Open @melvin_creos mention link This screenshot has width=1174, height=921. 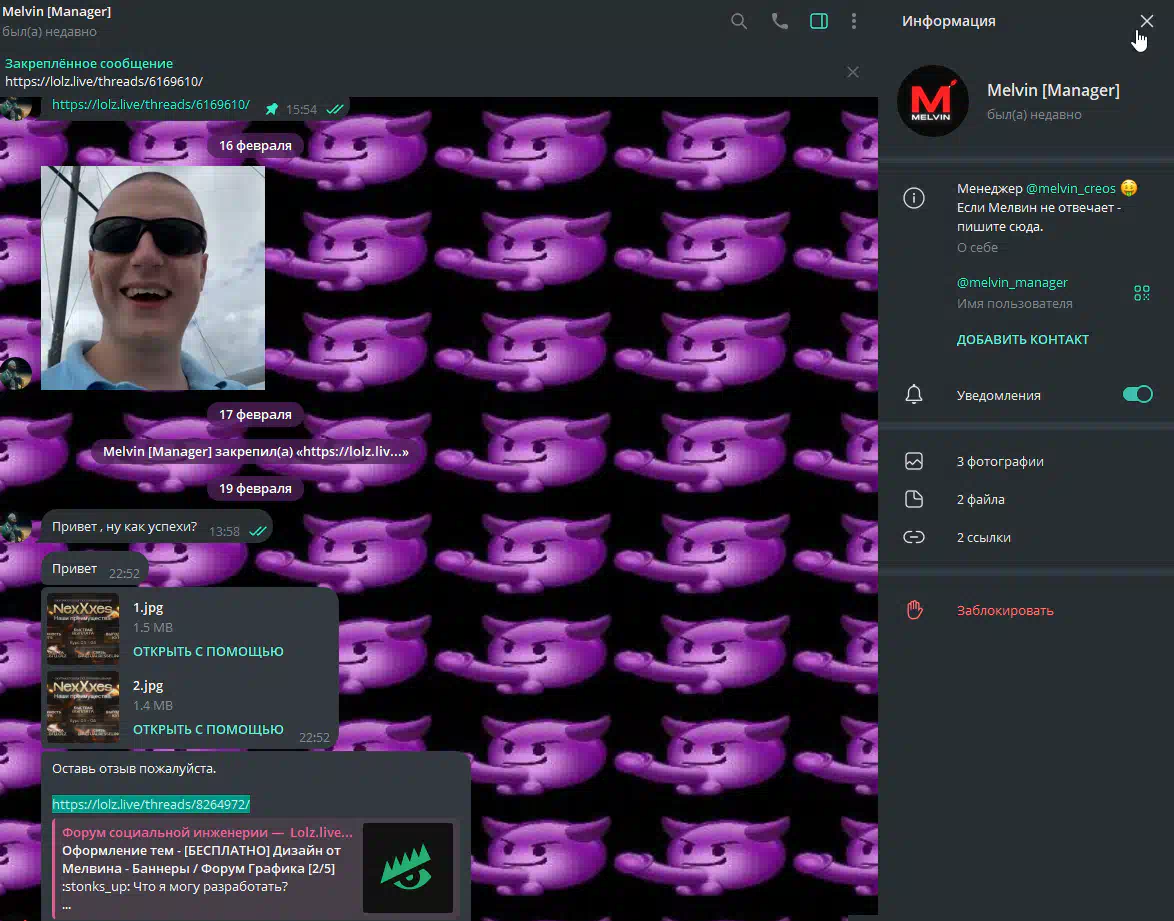[1070, 189]
